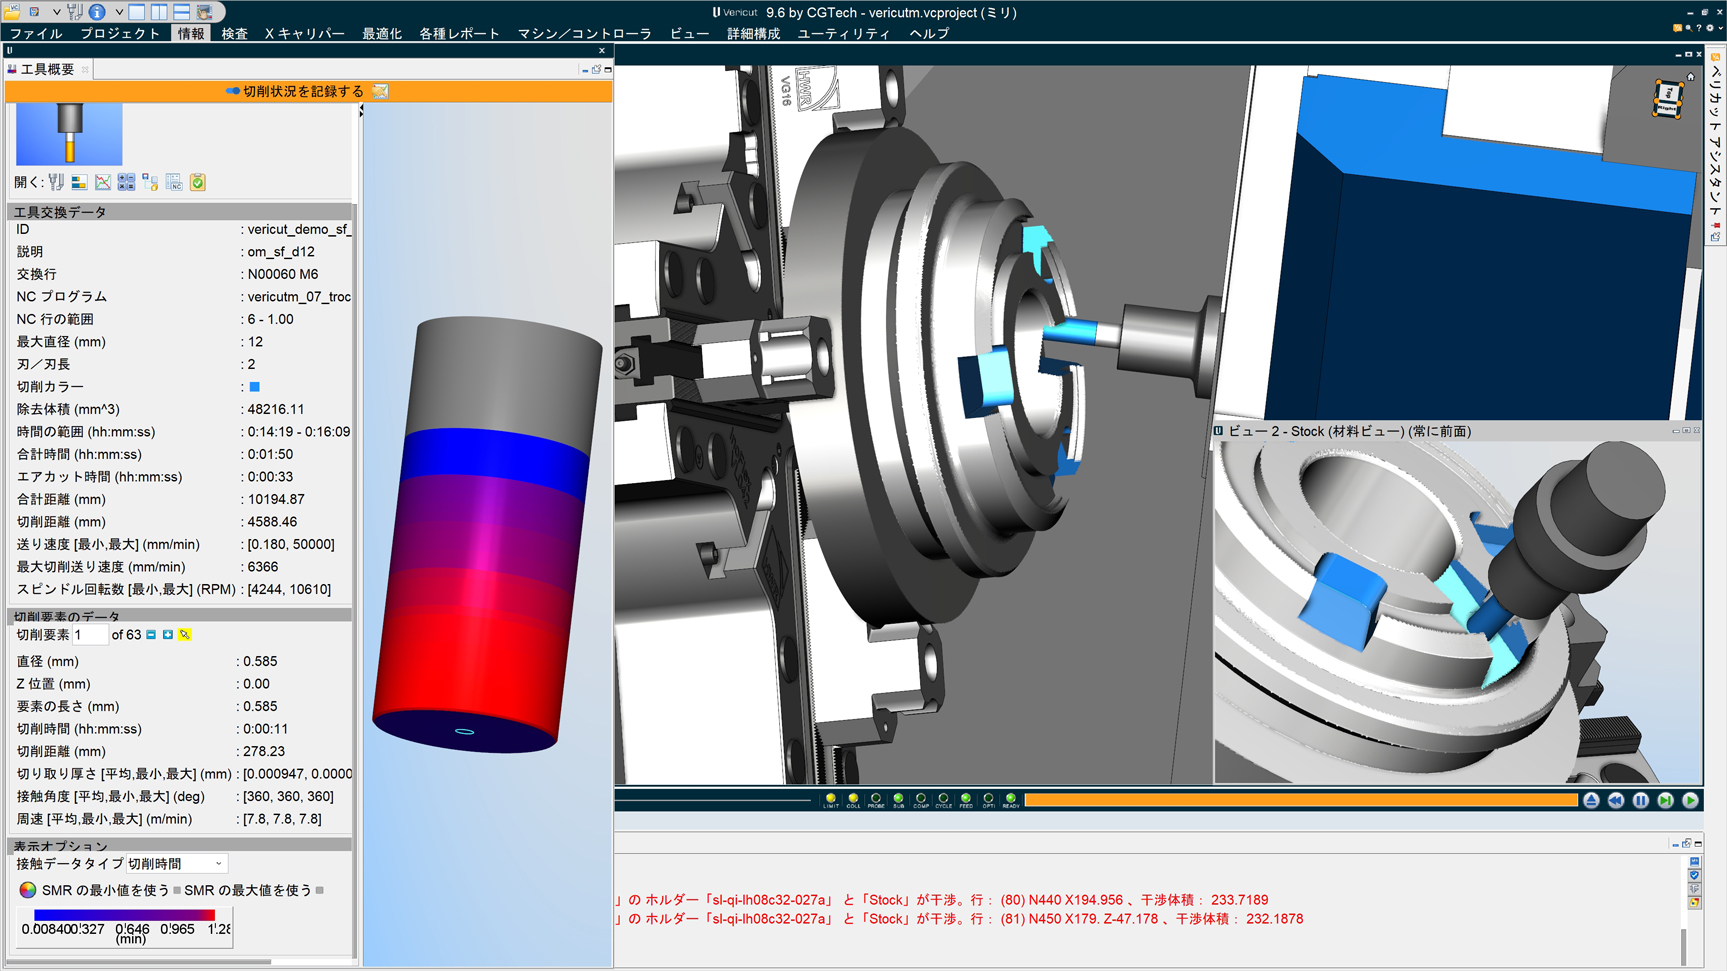Screen dimensions: 1727x971
Task: Open the NC program icon
Action: 174,182
